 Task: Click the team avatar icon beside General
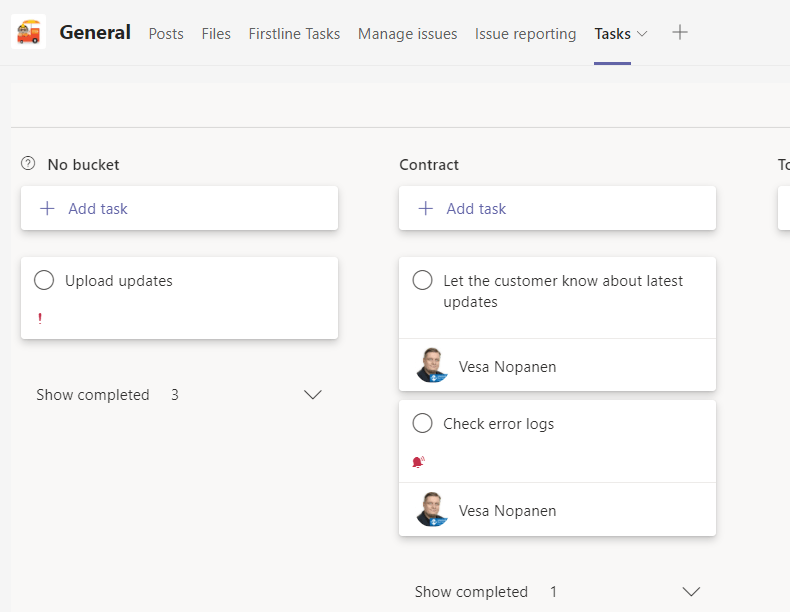(29, 33)
